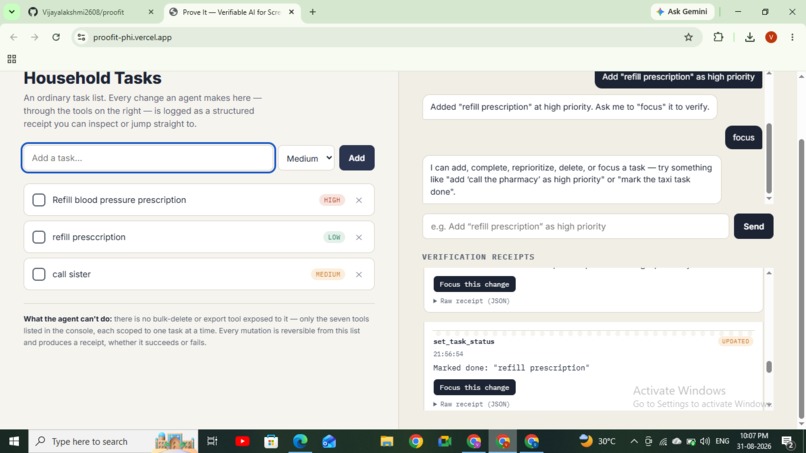Screen dimensions: 806x453
Task: Click the receipts list scrollbar thumb
Action: pos(769,367)
